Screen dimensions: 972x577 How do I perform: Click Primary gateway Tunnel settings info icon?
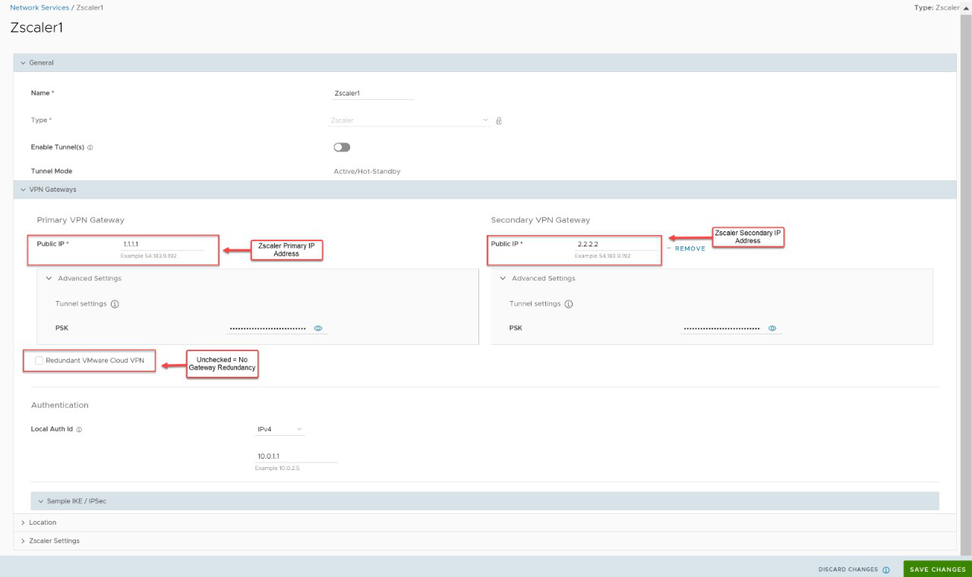tap(115, 304)
